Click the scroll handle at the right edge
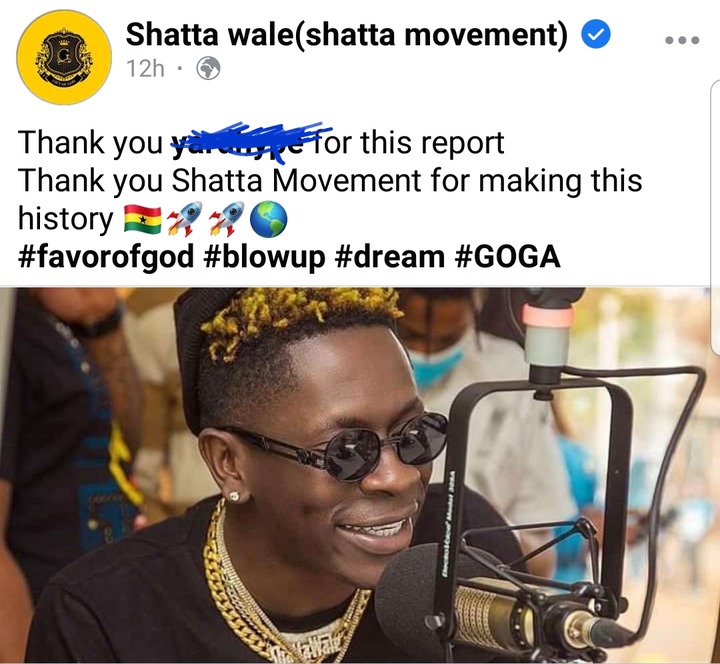 [715, 217]
